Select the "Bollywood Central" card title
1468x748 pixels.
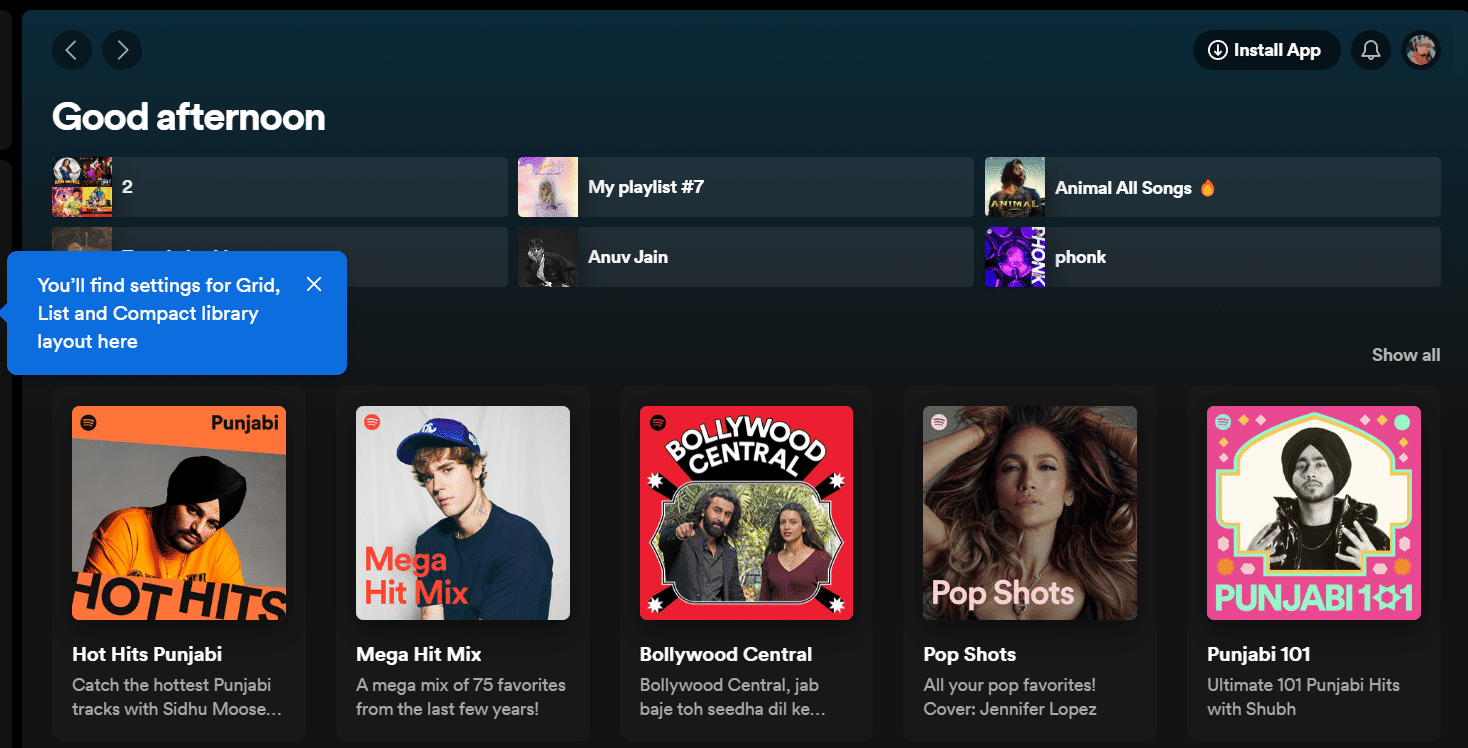[726, 655]
